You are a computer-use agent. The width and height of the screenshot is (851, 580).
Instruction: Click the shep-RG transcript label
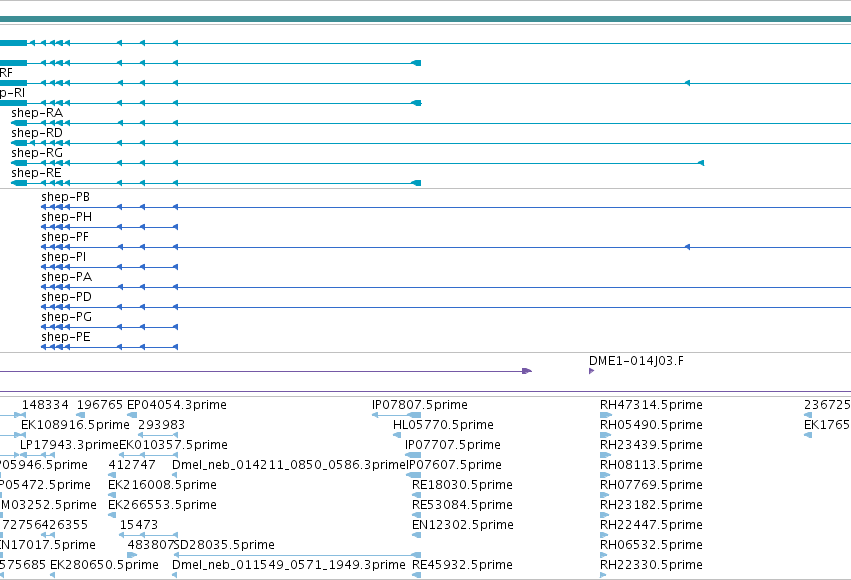[37, 153]
